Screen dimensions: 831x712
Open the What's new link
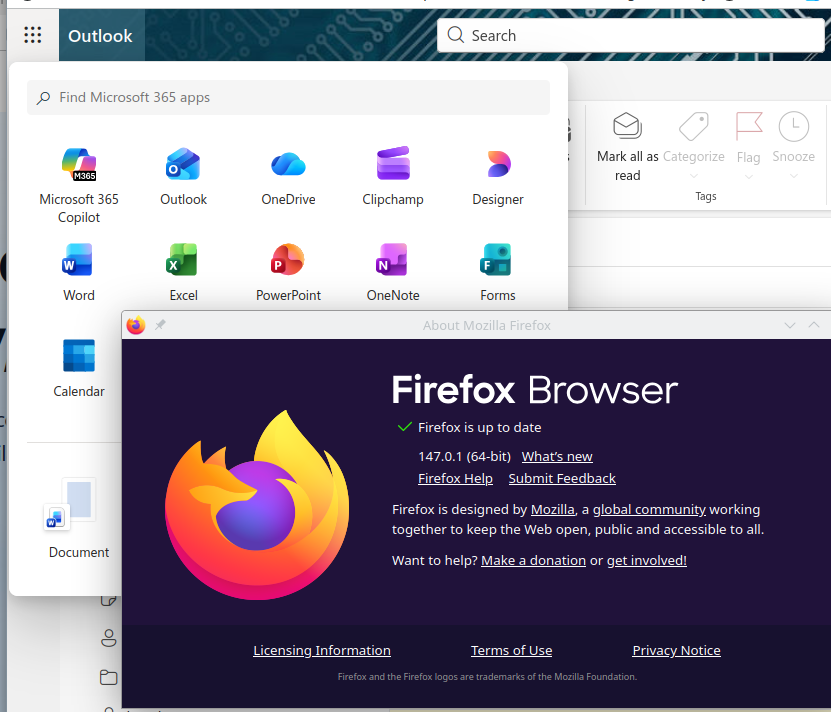pos(557,456)
